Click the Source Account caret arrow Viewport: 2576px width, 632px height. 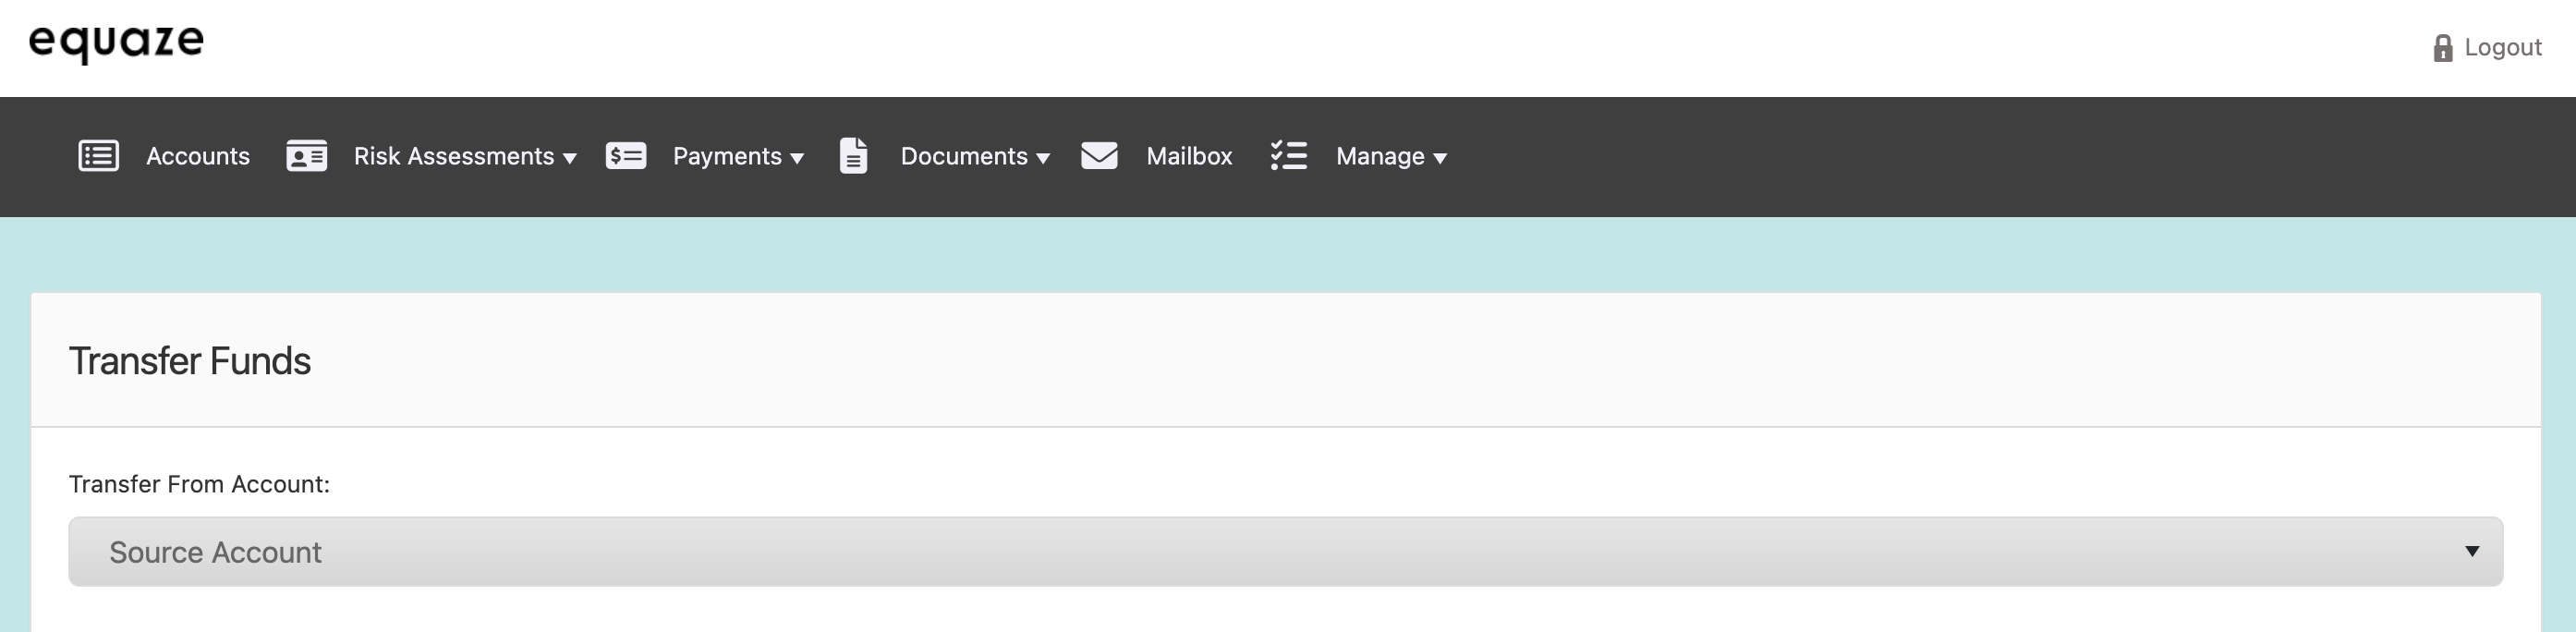(x=2472, y=551)
